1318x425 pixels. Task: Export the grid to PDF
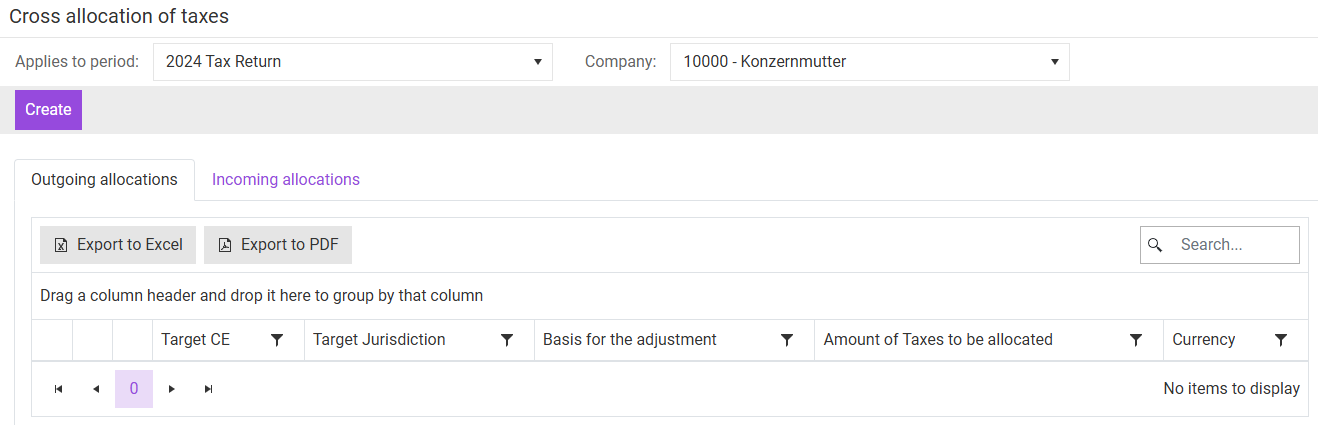pyautogui.click(x=278, y=245)
